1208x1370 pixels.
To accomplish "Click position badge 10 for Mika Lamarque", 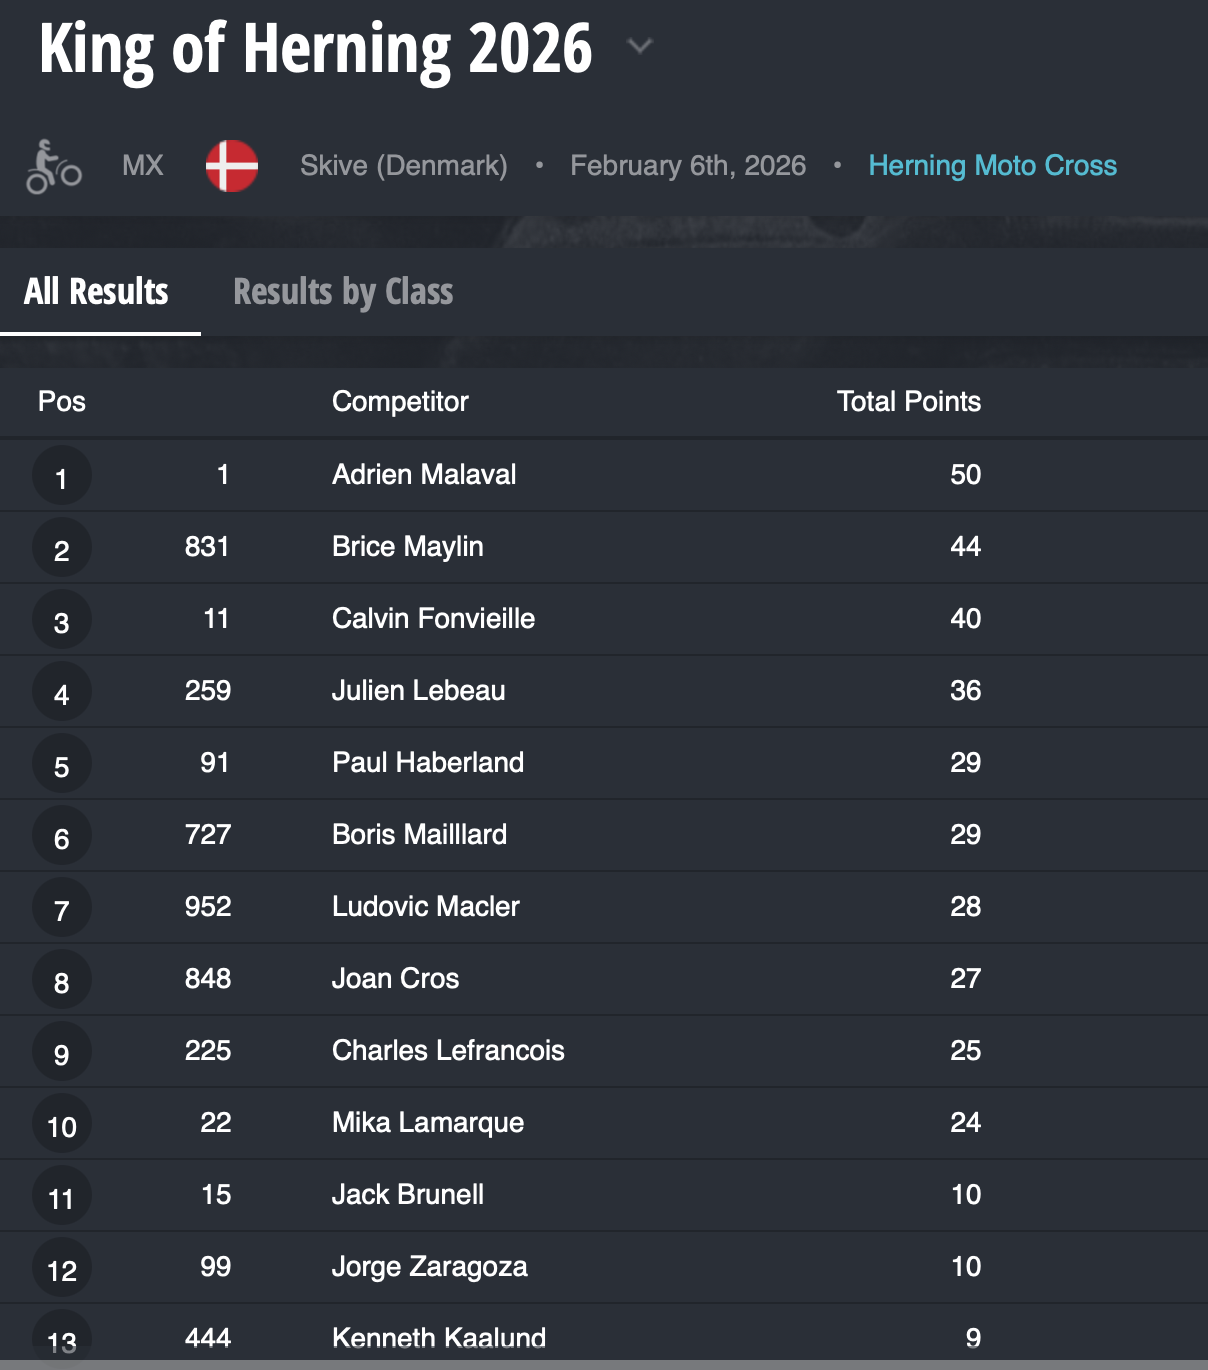I will point(62,1125).
